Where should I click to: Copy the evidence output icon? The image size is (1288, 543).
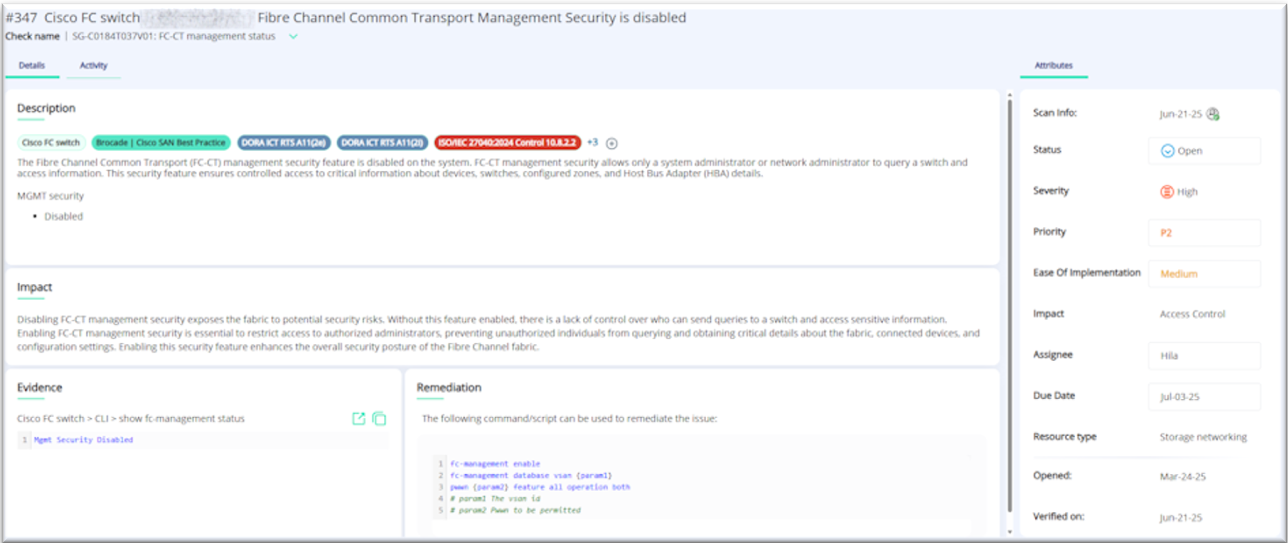(380, 419)
